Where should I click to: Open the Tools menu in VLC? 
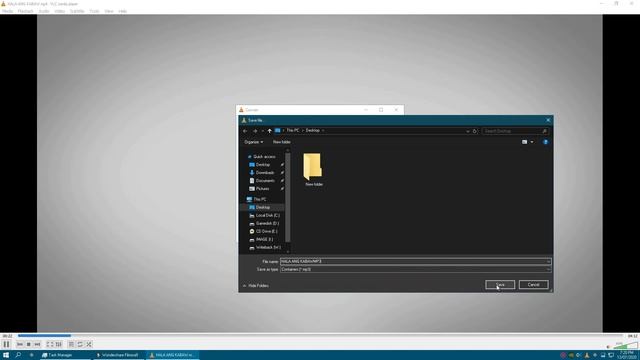click(x=94, y=11)
